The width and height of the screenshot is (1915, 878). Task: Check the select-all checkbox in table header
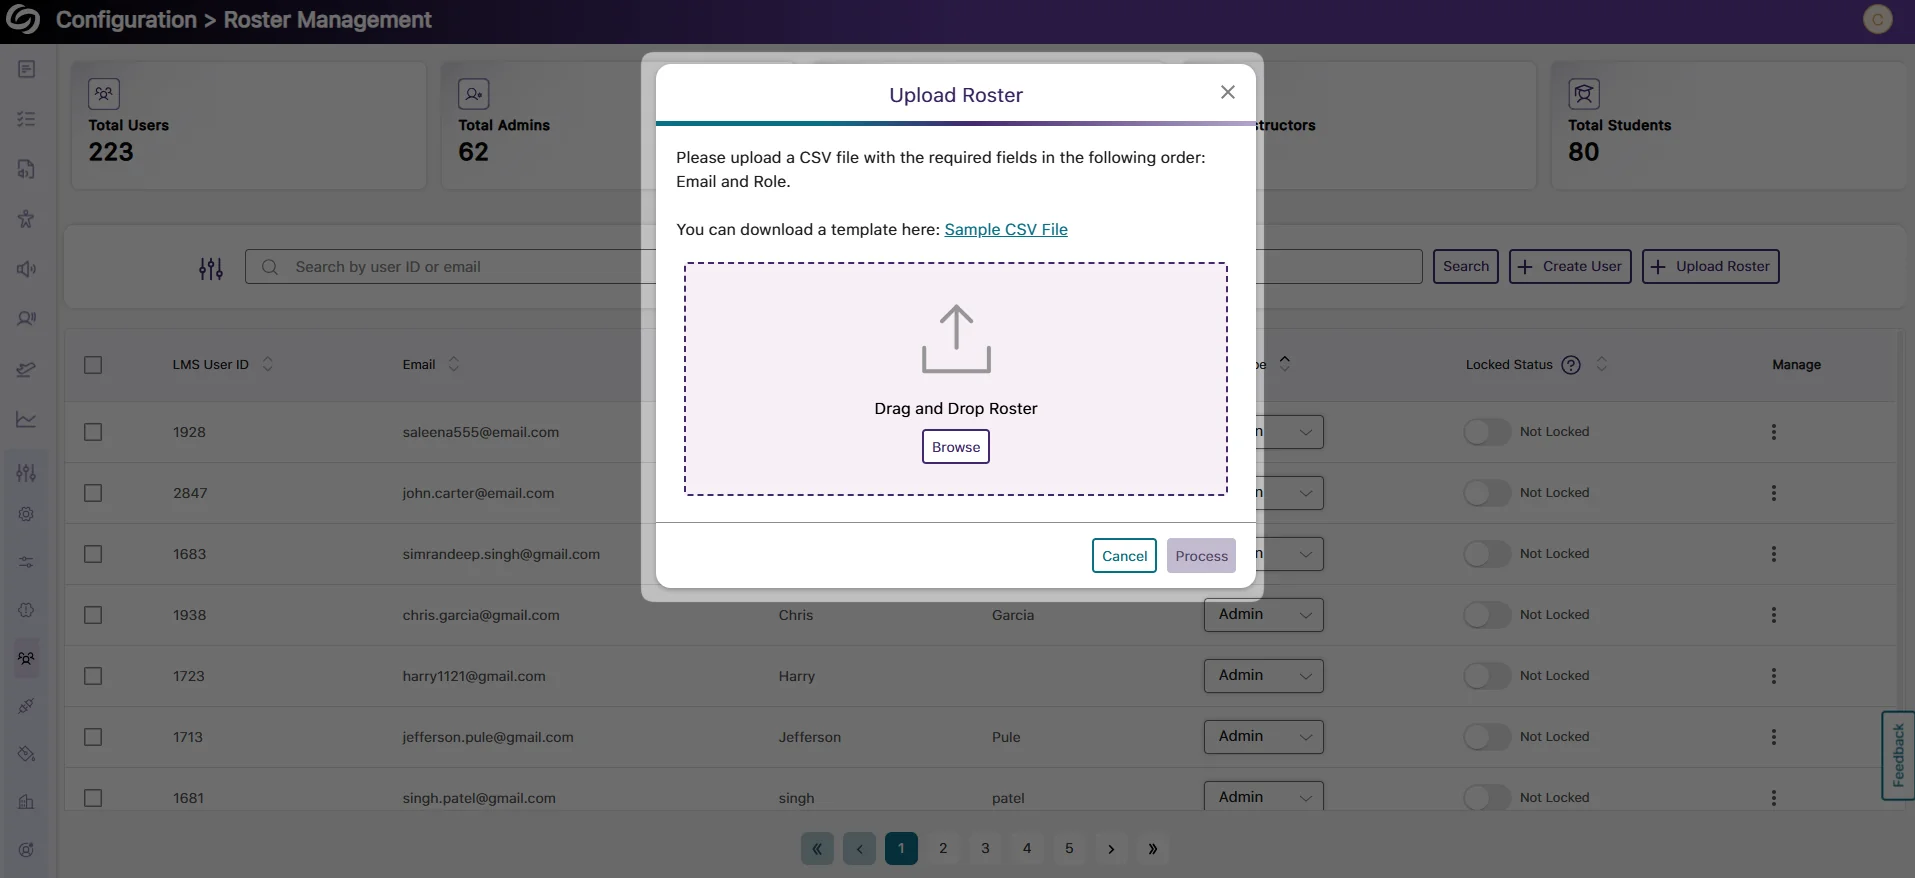point(93,365)
